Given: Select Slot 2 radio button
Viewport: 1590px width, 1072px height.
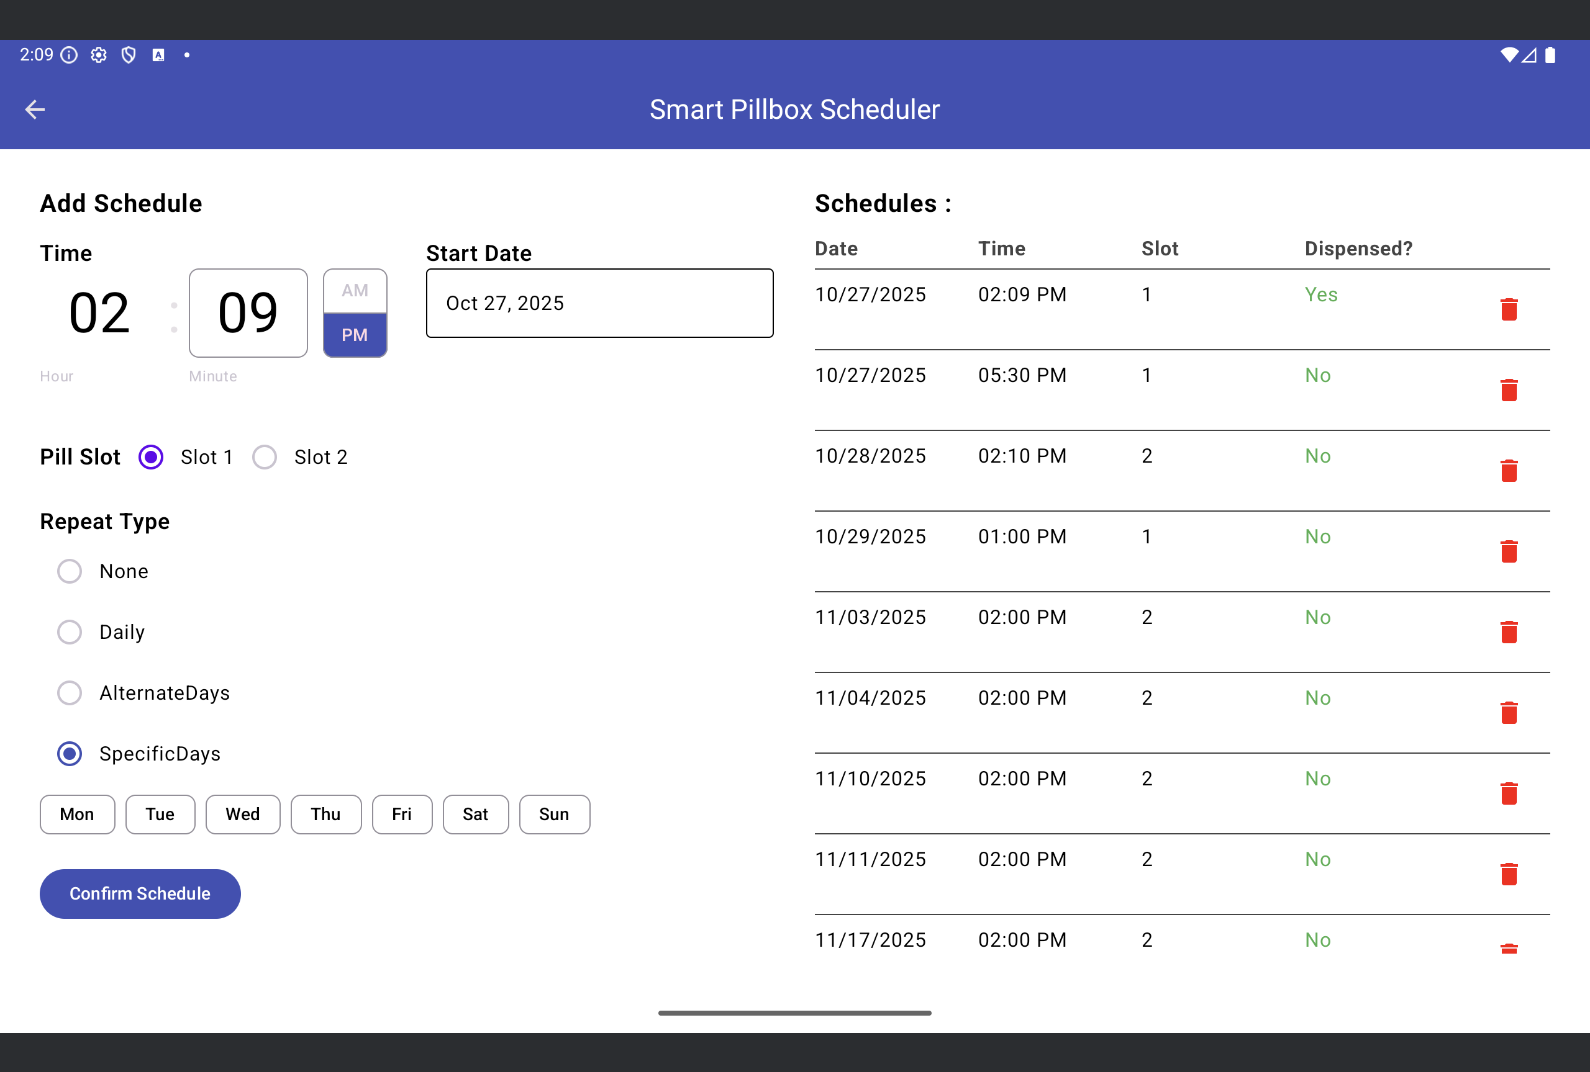Looking at the screenshot, I should click(265, 457).
